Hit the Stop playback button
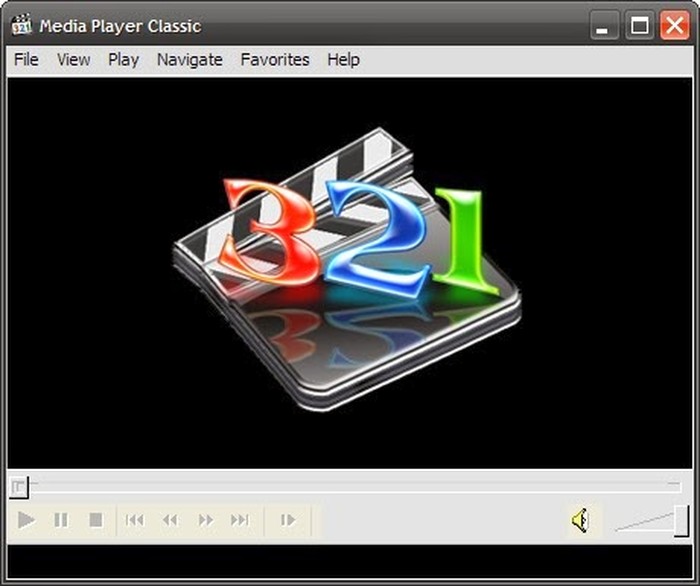 pyautogui.click(x=96, y=520)
